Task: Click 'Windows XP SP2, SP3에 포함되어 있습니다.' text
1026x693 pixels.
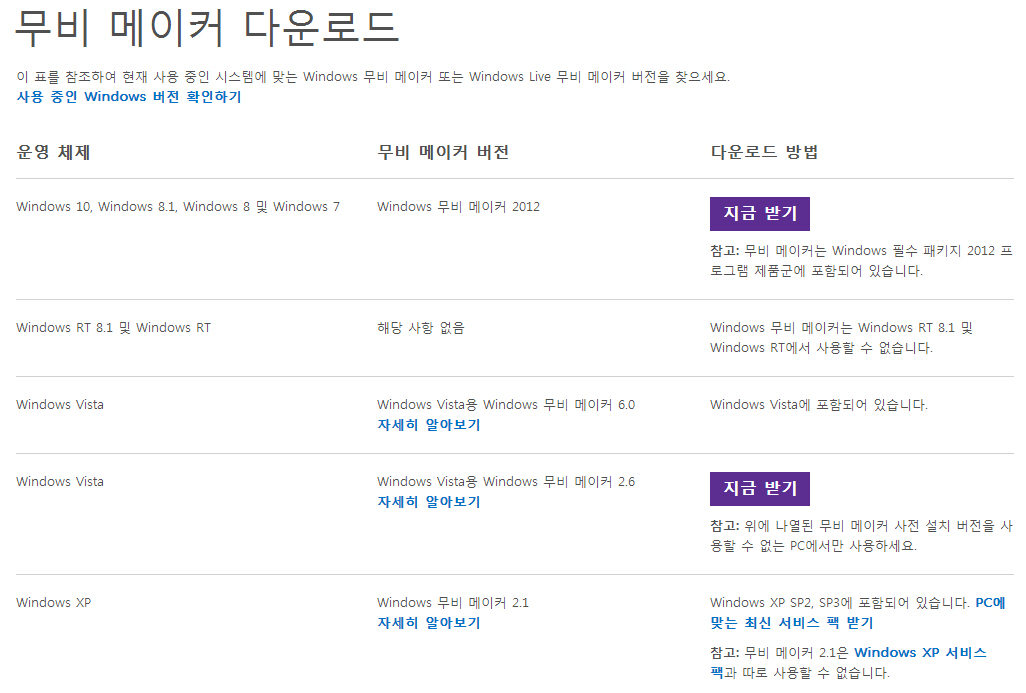Action: pos(840,603)
